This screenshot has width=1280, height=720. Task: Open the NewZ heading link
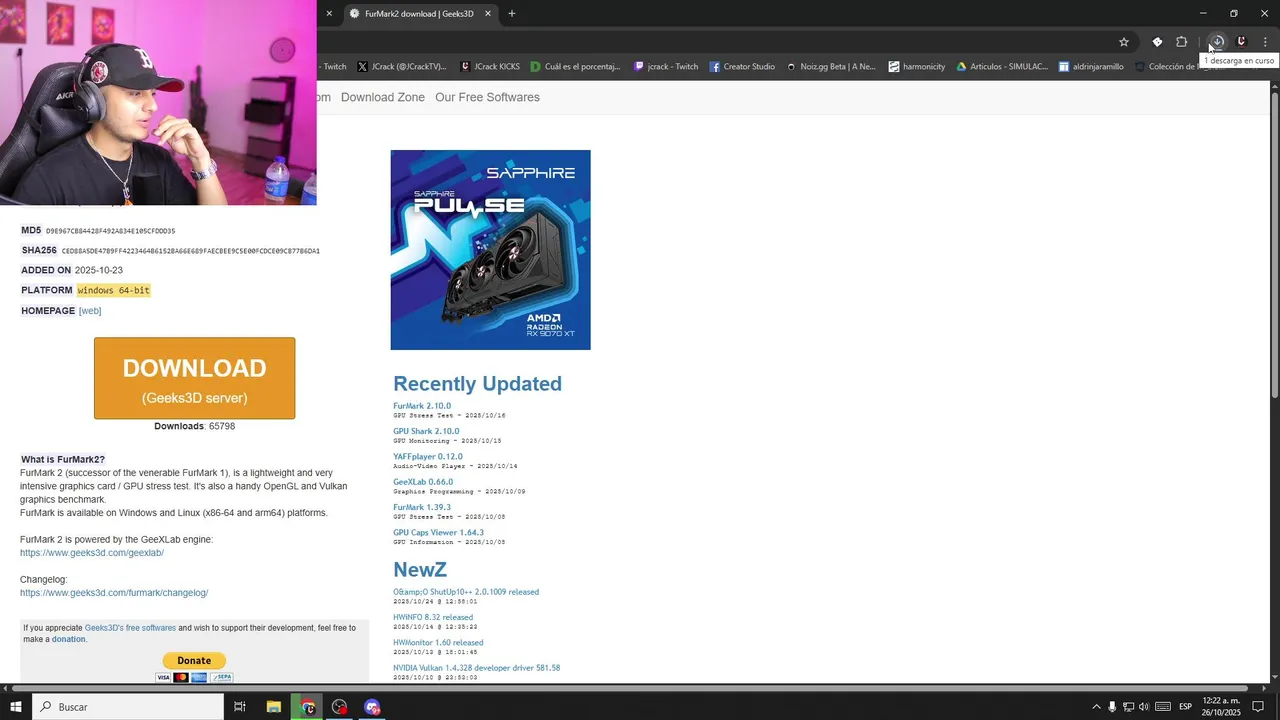pyautogui.click(x=420, y=570)
